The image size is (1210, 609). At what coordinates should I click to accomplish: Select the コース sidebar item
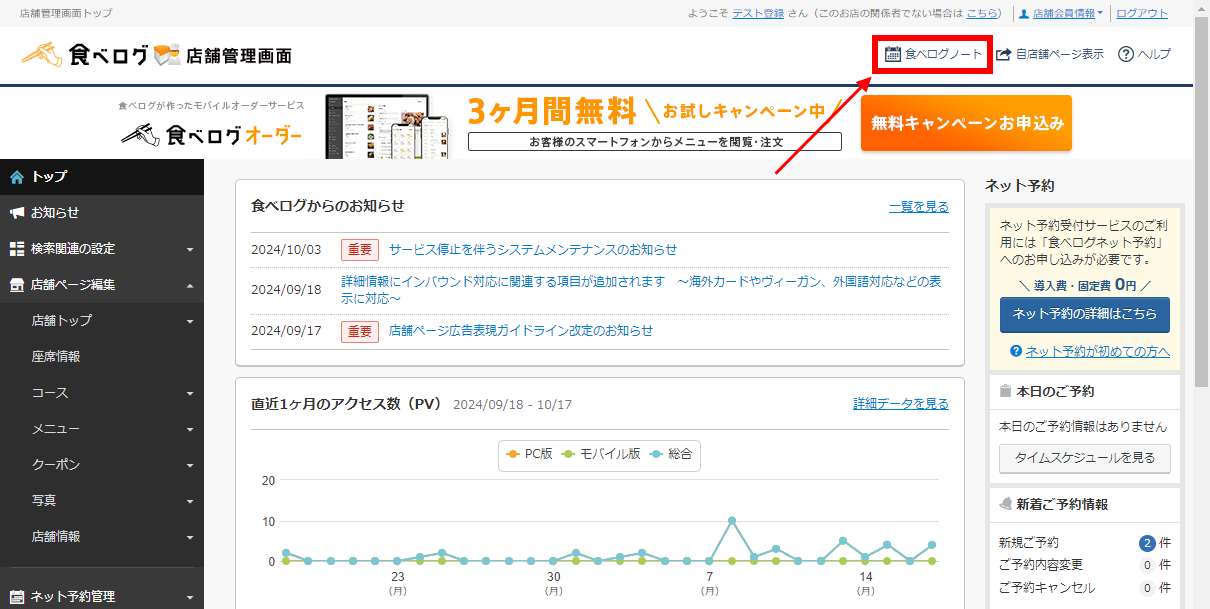pos(102,393)
